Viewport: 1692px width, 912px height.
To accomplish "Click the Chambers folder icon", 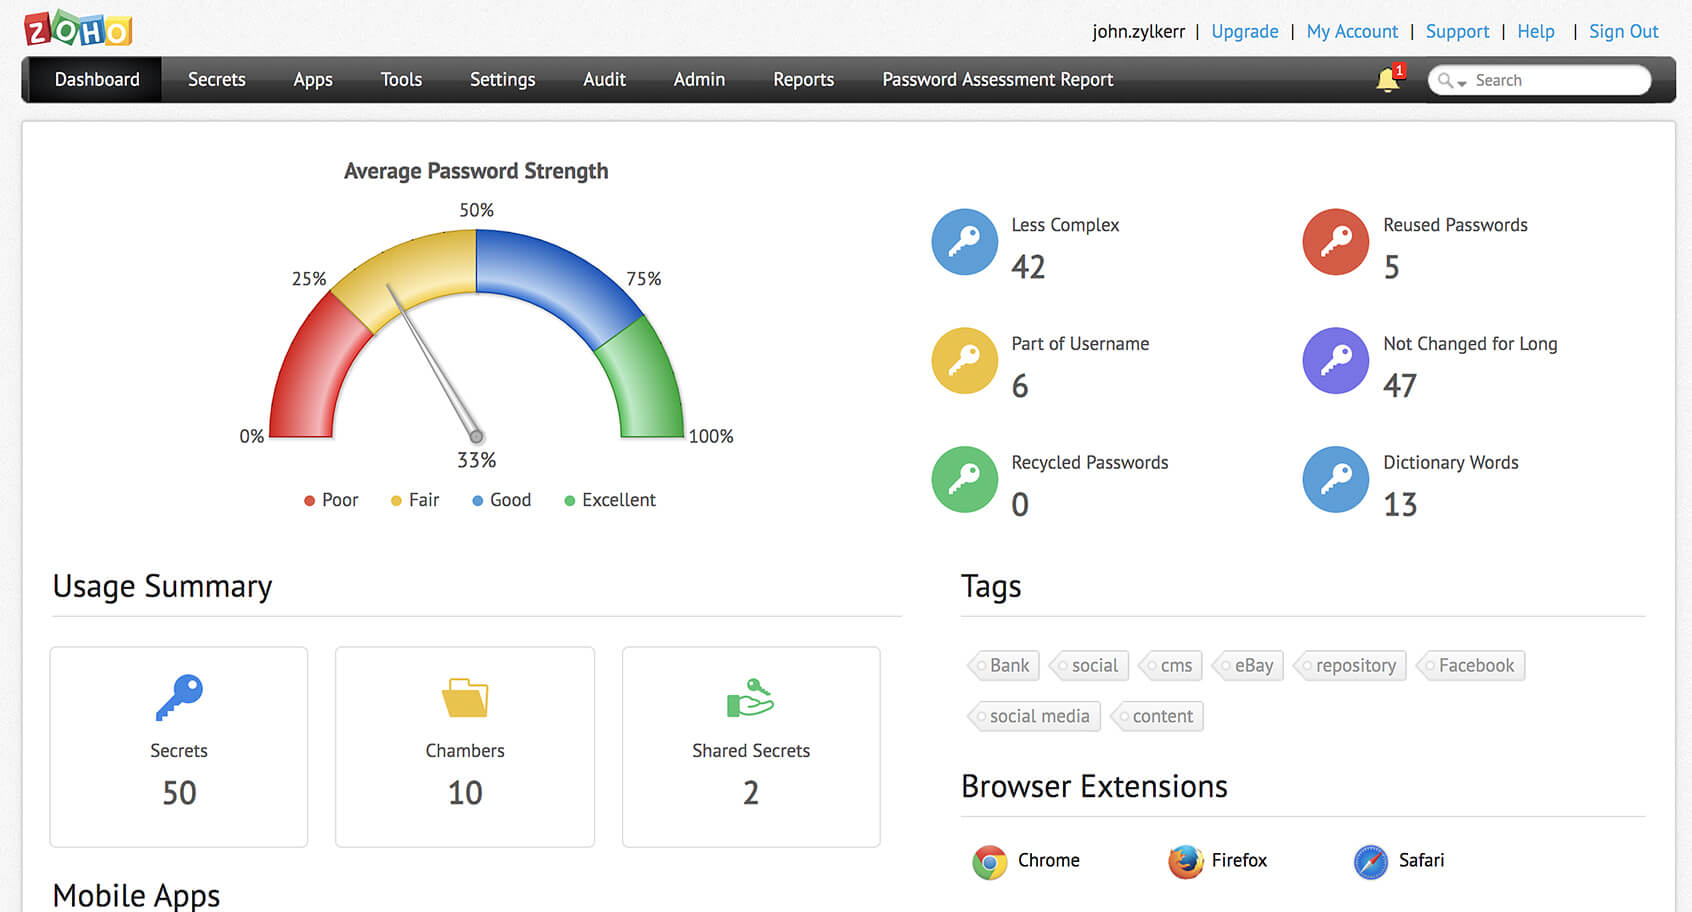I will coord(465,698).
